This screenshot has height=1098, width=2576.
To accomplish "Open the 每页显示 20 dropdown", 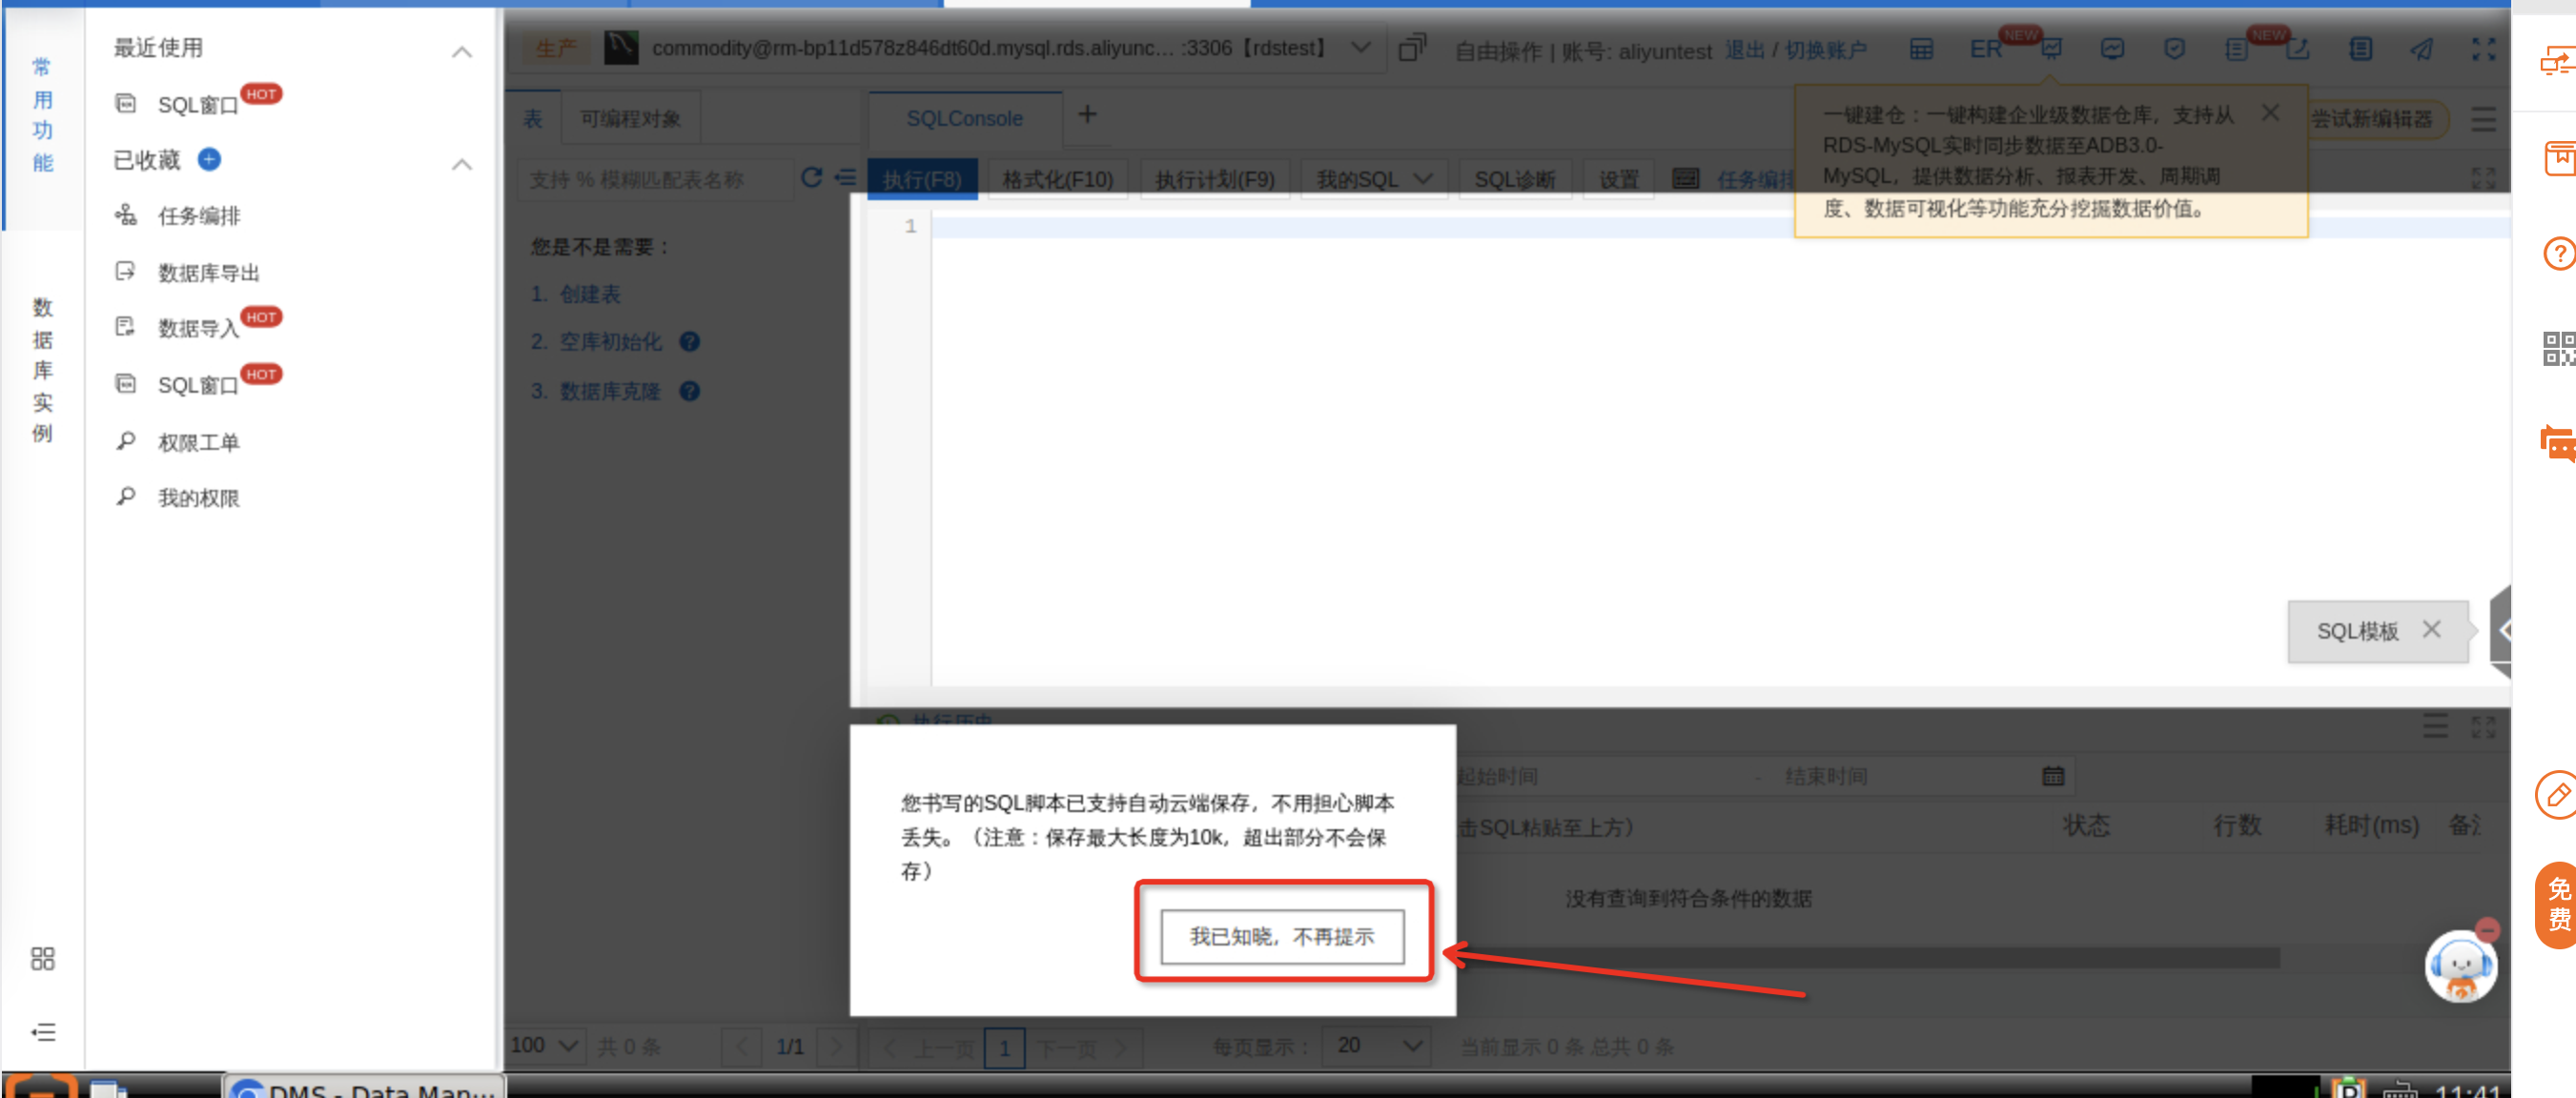I will (1375, 1045).
